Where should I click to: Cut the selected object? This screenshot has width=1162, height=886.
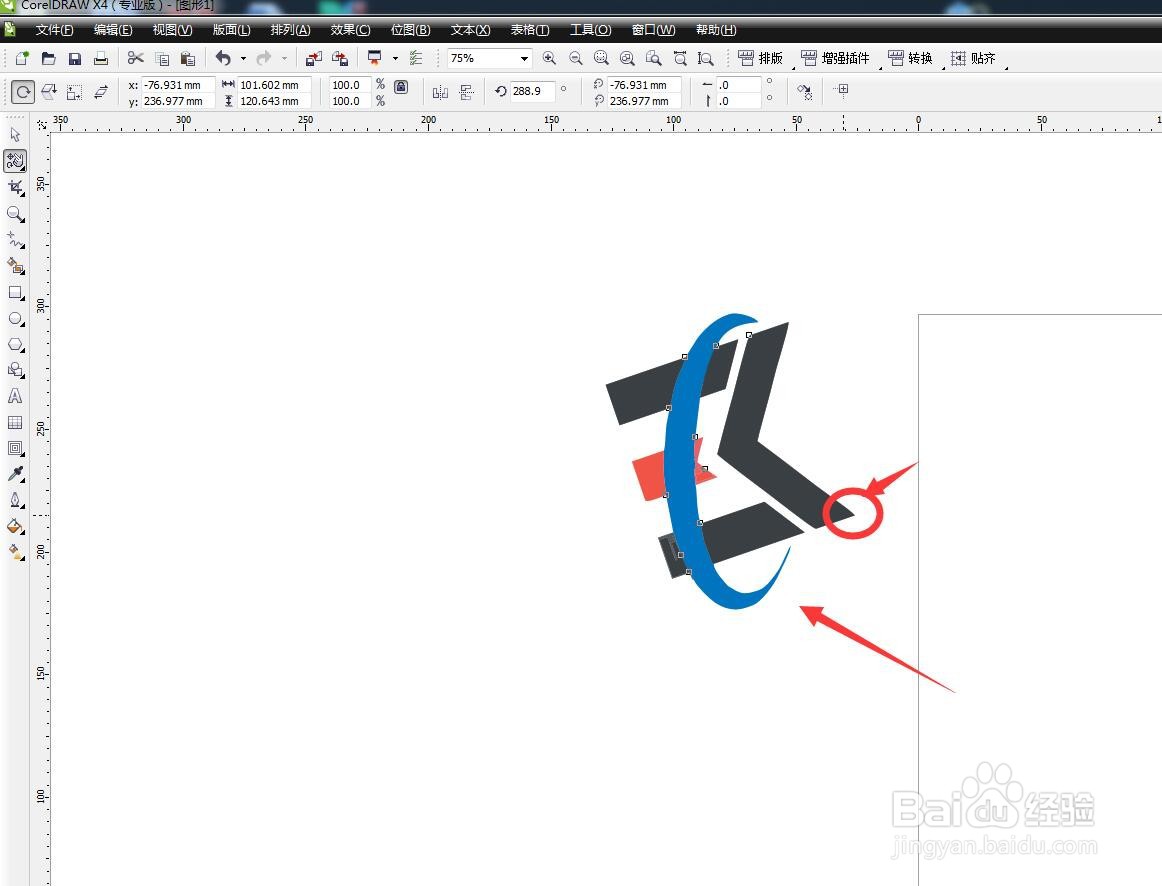click(x=136, y=58)
